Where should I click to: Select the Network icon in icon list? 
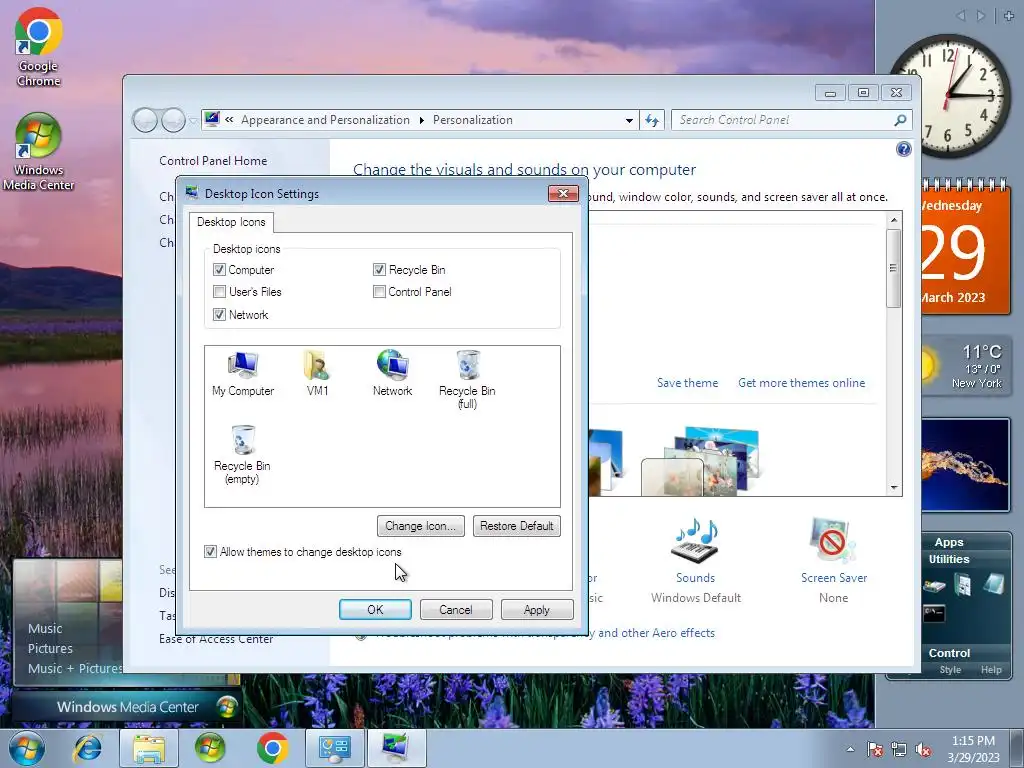(x=392, y=374)
